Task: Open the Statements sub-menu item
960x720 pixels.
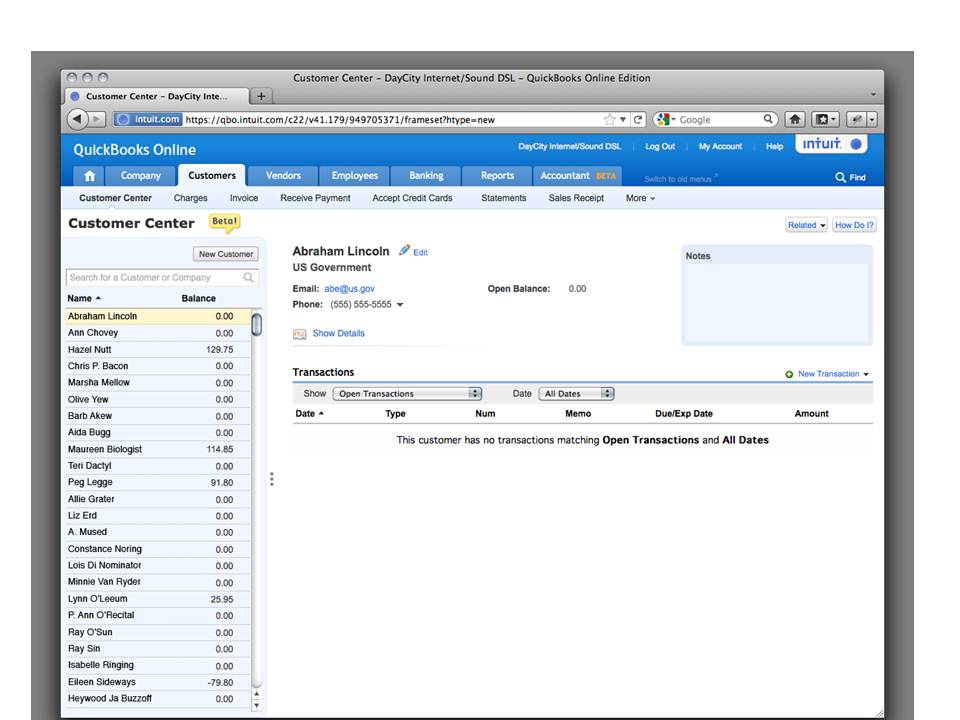Action: tap(503, 198)
